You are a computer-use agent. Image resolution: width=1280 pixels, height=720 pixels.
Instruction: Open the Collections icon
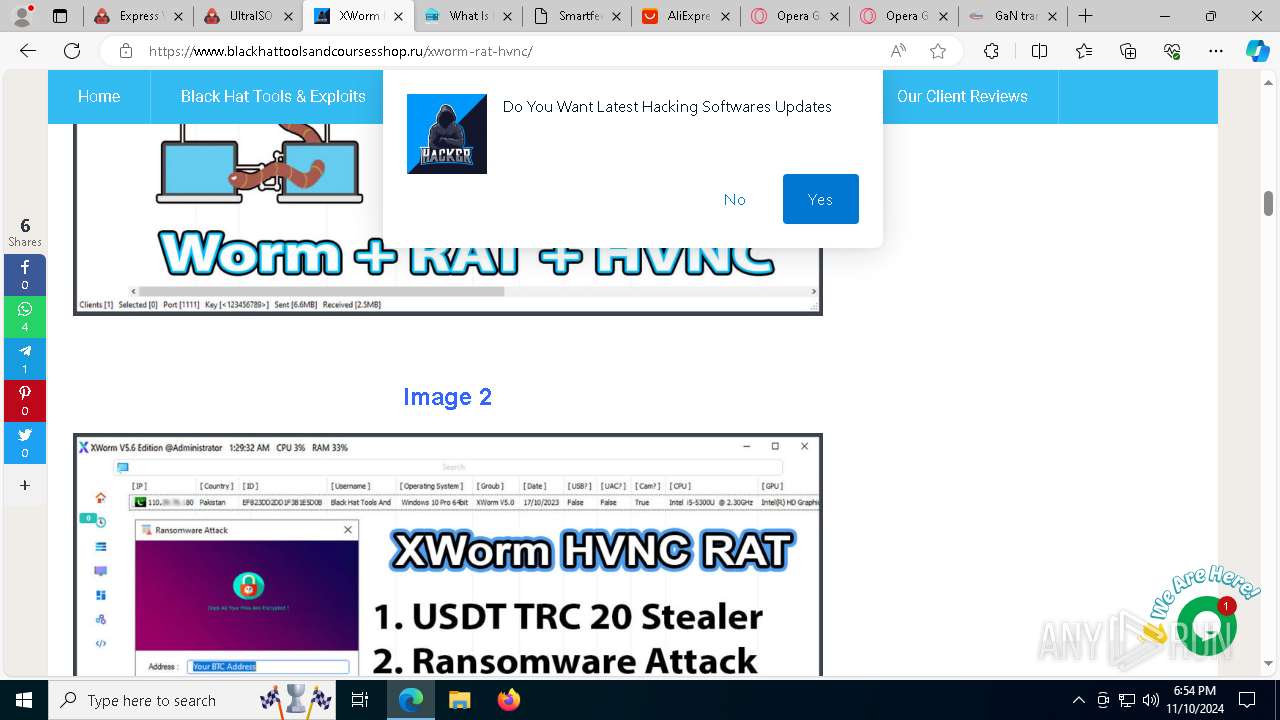click(x=1128, y=51)
